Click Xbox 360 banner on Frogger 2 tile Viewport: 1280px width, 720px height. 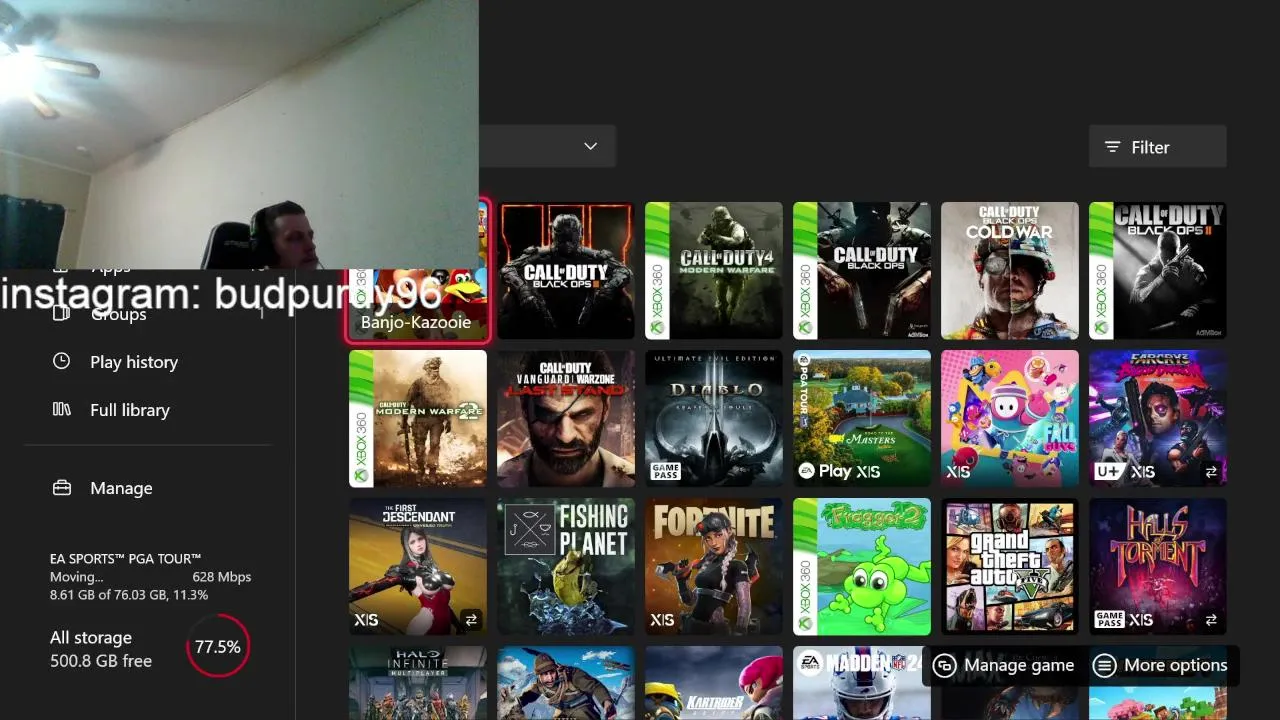pyautogui.click(x=805, y=566)
